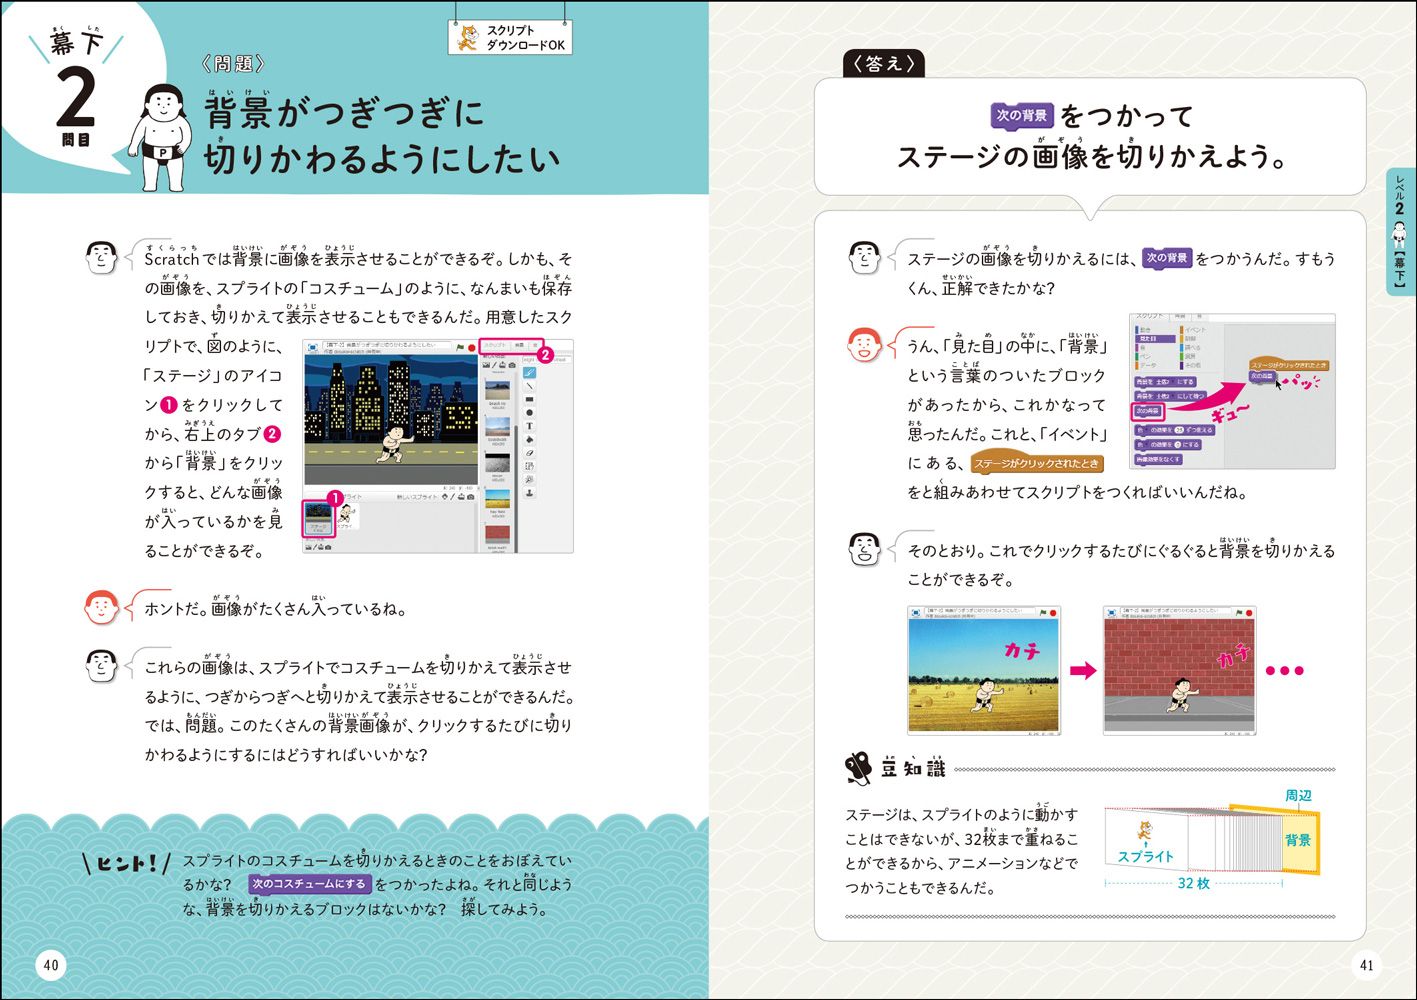Screen dimensions: 1417x1000
Task: Select the gray moon surface backdrop thumbnail
Action: coord(497,463)
